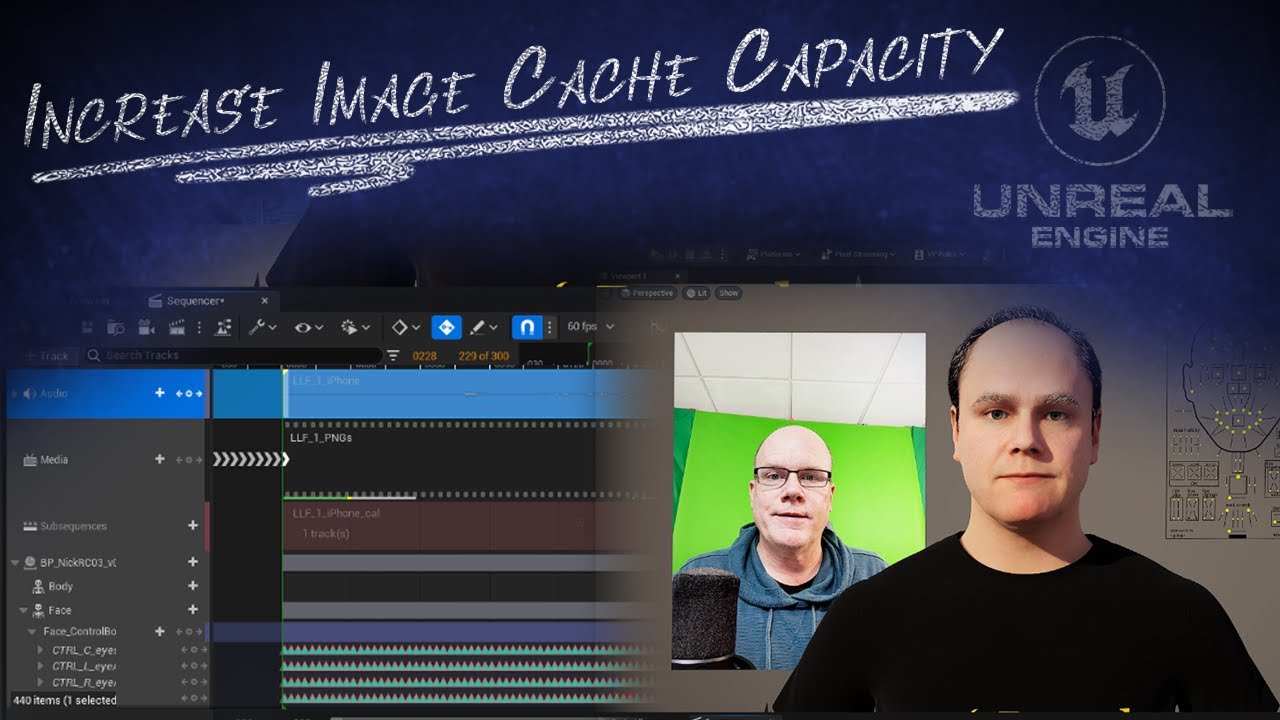
Task: Add track to BP_NickRC03 with plus
Action: coord(193,562)
